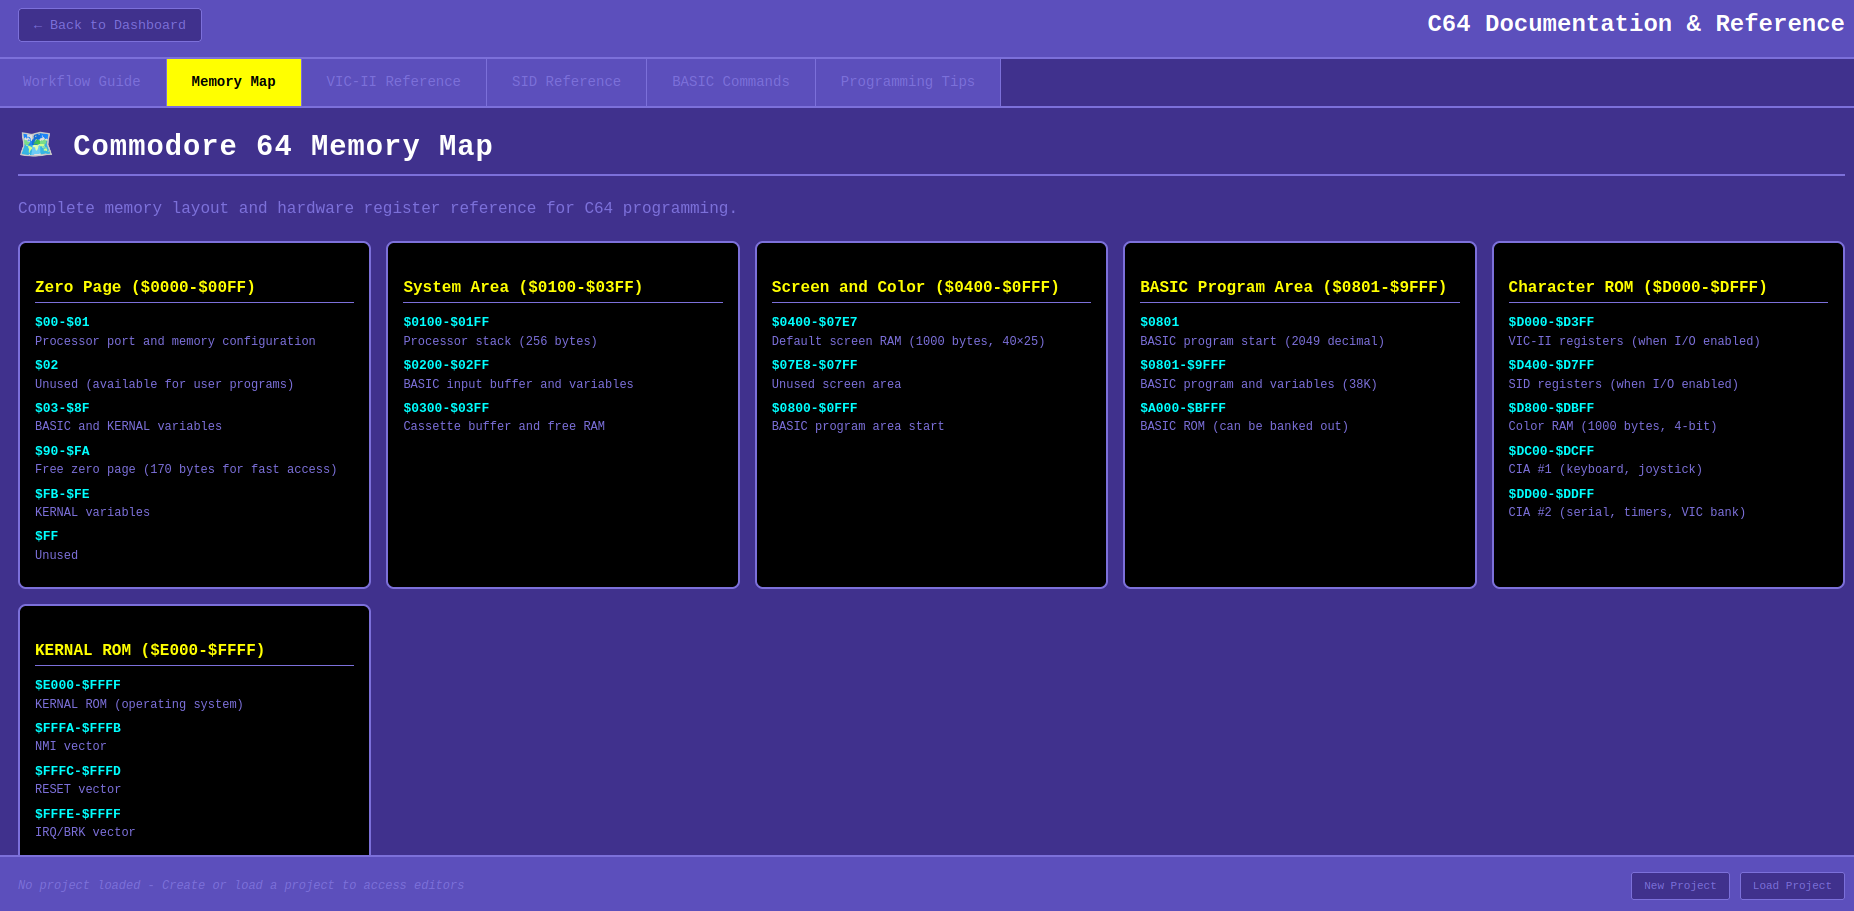Click the KERNAL ROM ($E000-$FFFF) card title
Screen dimensions: 1854x911
coord(150,650)
